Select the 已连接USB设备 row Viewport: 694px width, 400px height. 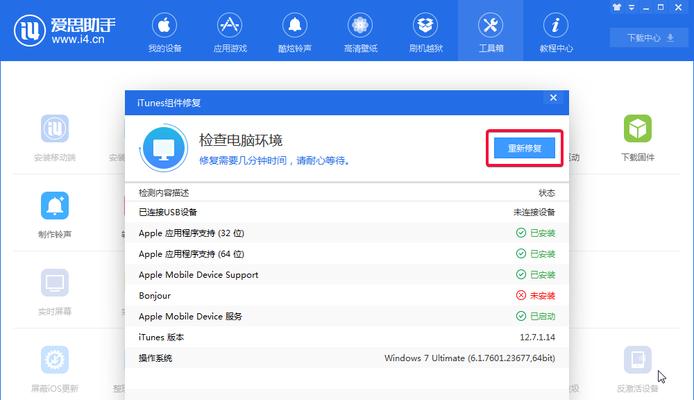pyautogui.click(x=347, y=212)
